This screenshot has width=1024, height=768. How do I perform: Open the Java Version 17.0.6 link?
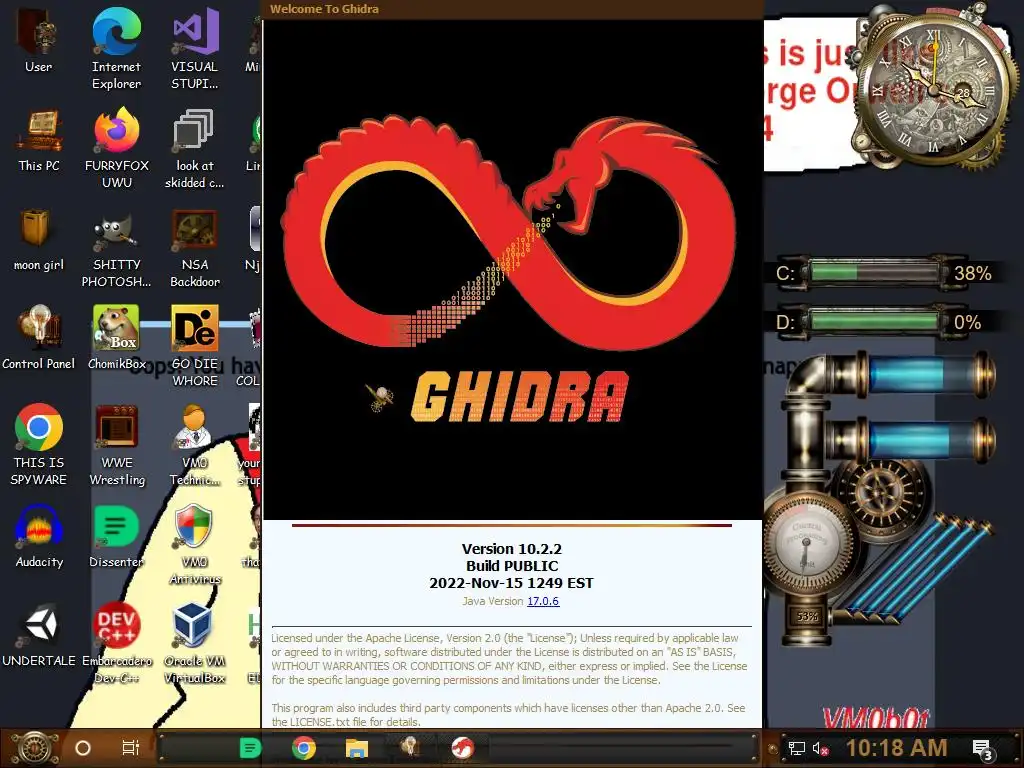(x=543, y=601)
